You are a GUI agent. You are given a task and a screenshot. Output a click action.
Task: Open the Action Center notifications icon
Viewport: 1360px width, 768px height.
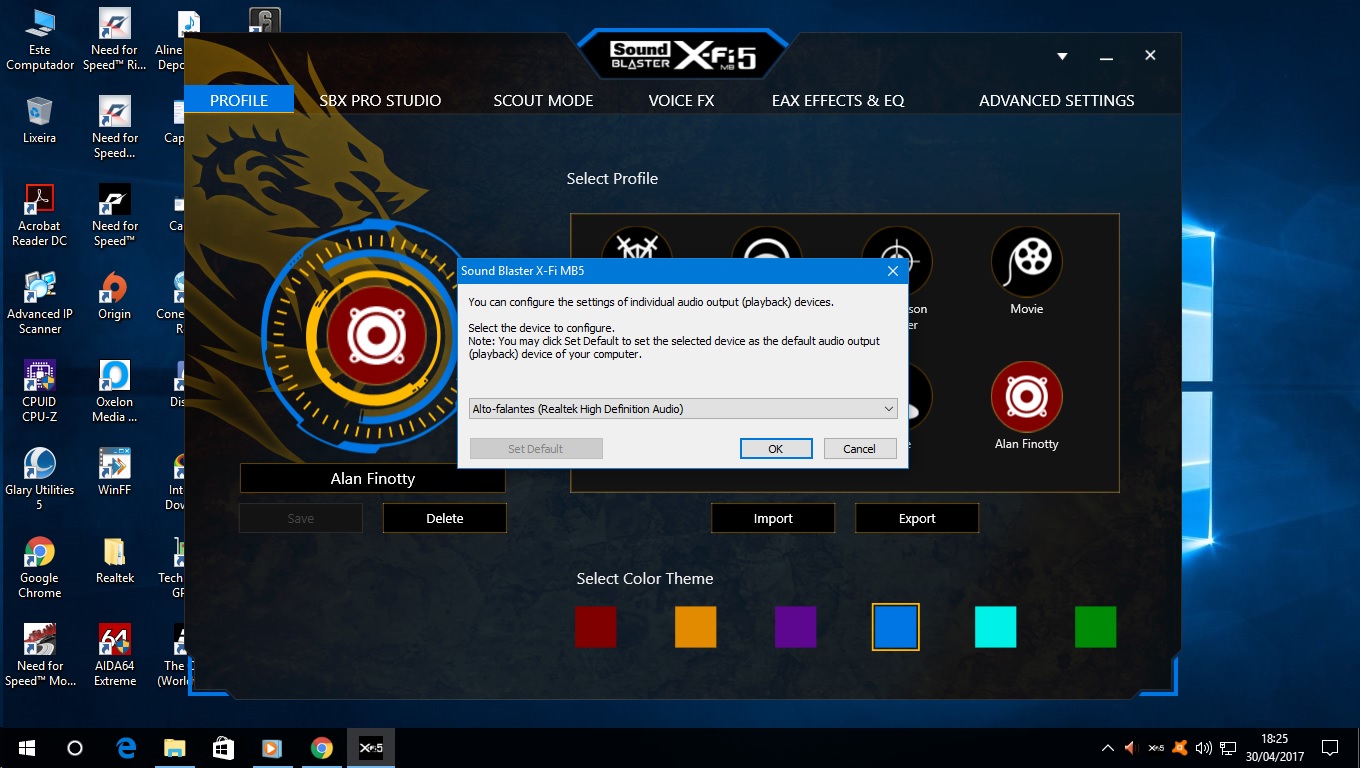click(x=1330, y=748)
